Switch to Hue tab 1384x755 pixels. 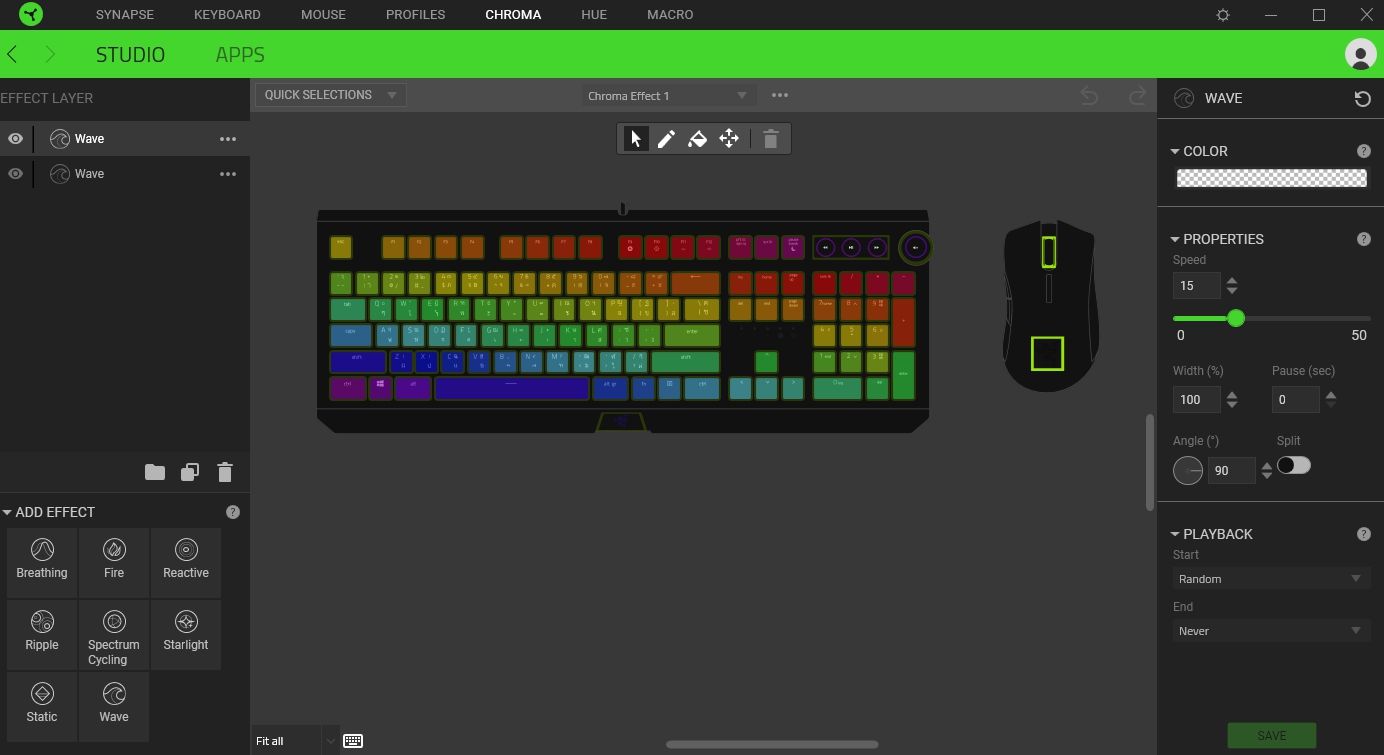pos(594,15)
